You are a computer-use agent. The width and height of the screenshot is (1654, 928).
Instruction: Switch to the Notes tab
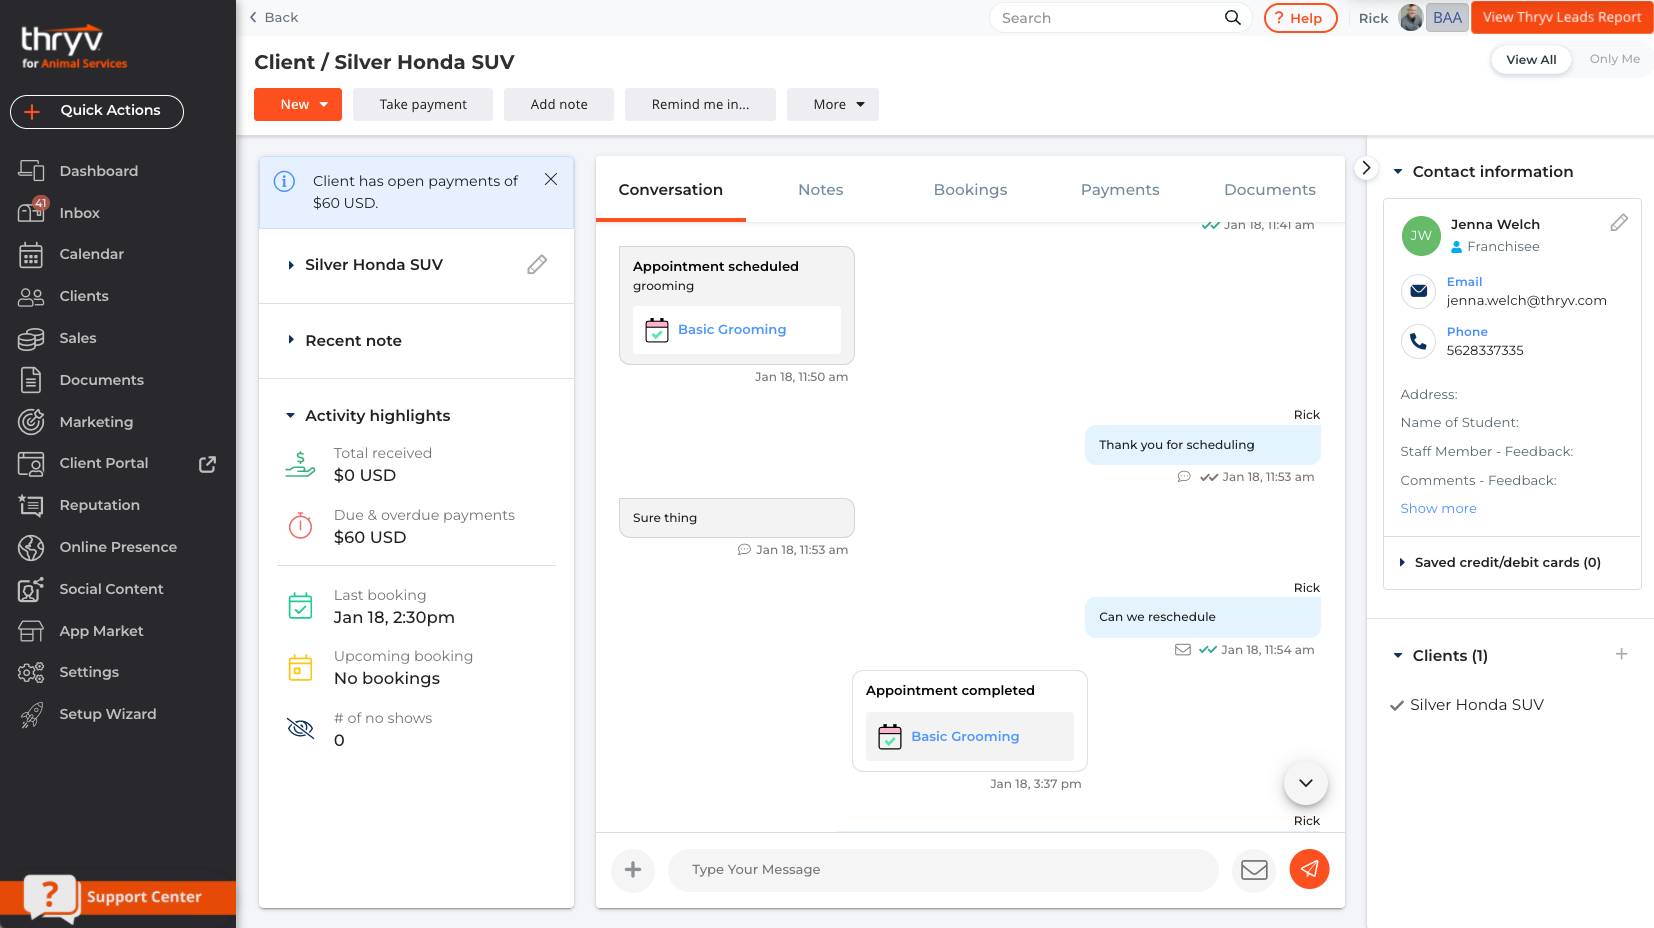820,190
